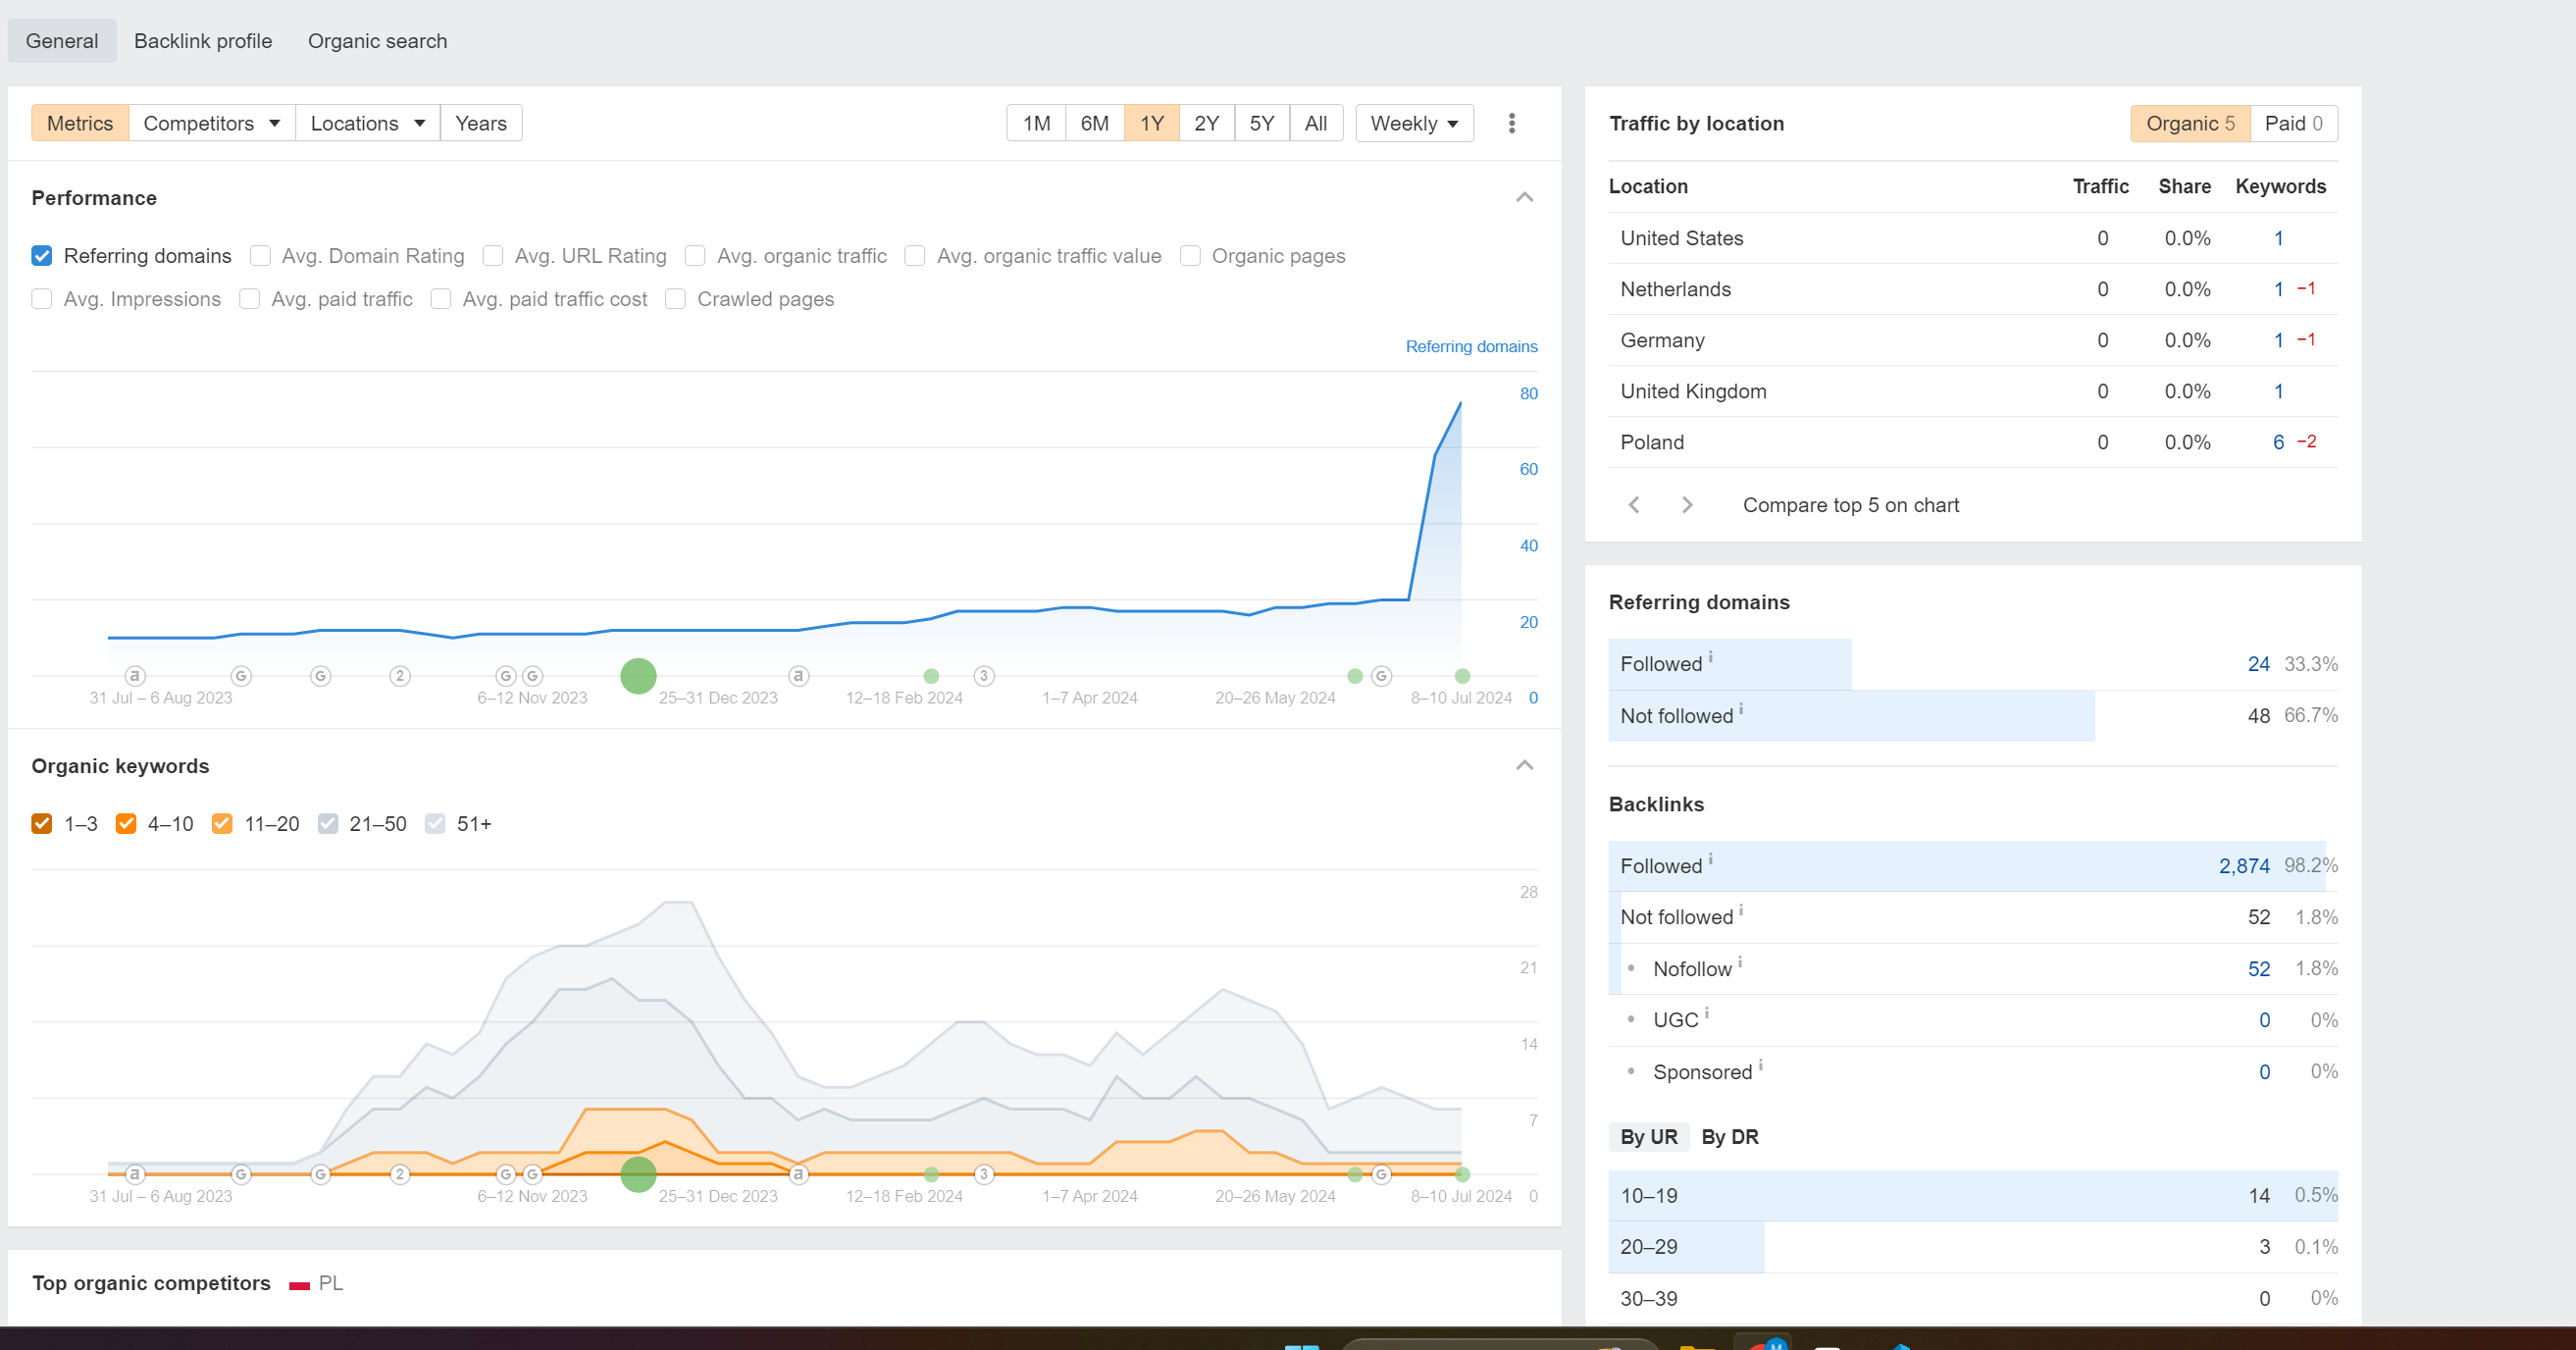Viewport: 2576px width, 1350px height.
Task: Open the Competitors dropdown
Action: click(x=211, y=123)
